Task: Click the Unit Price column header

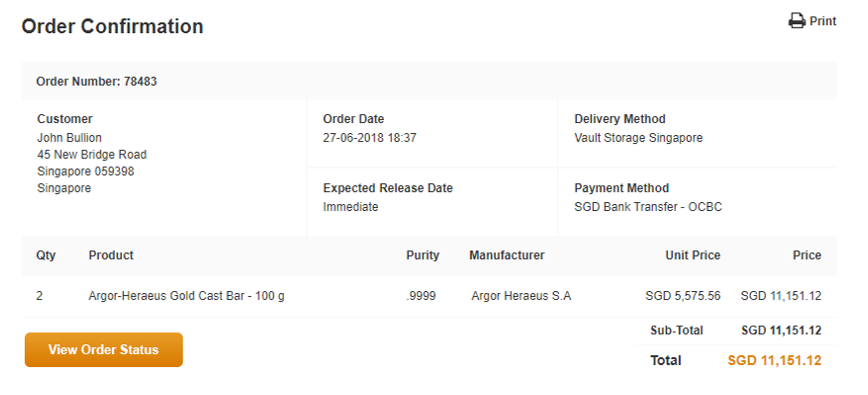Action: tap(693, 255)
